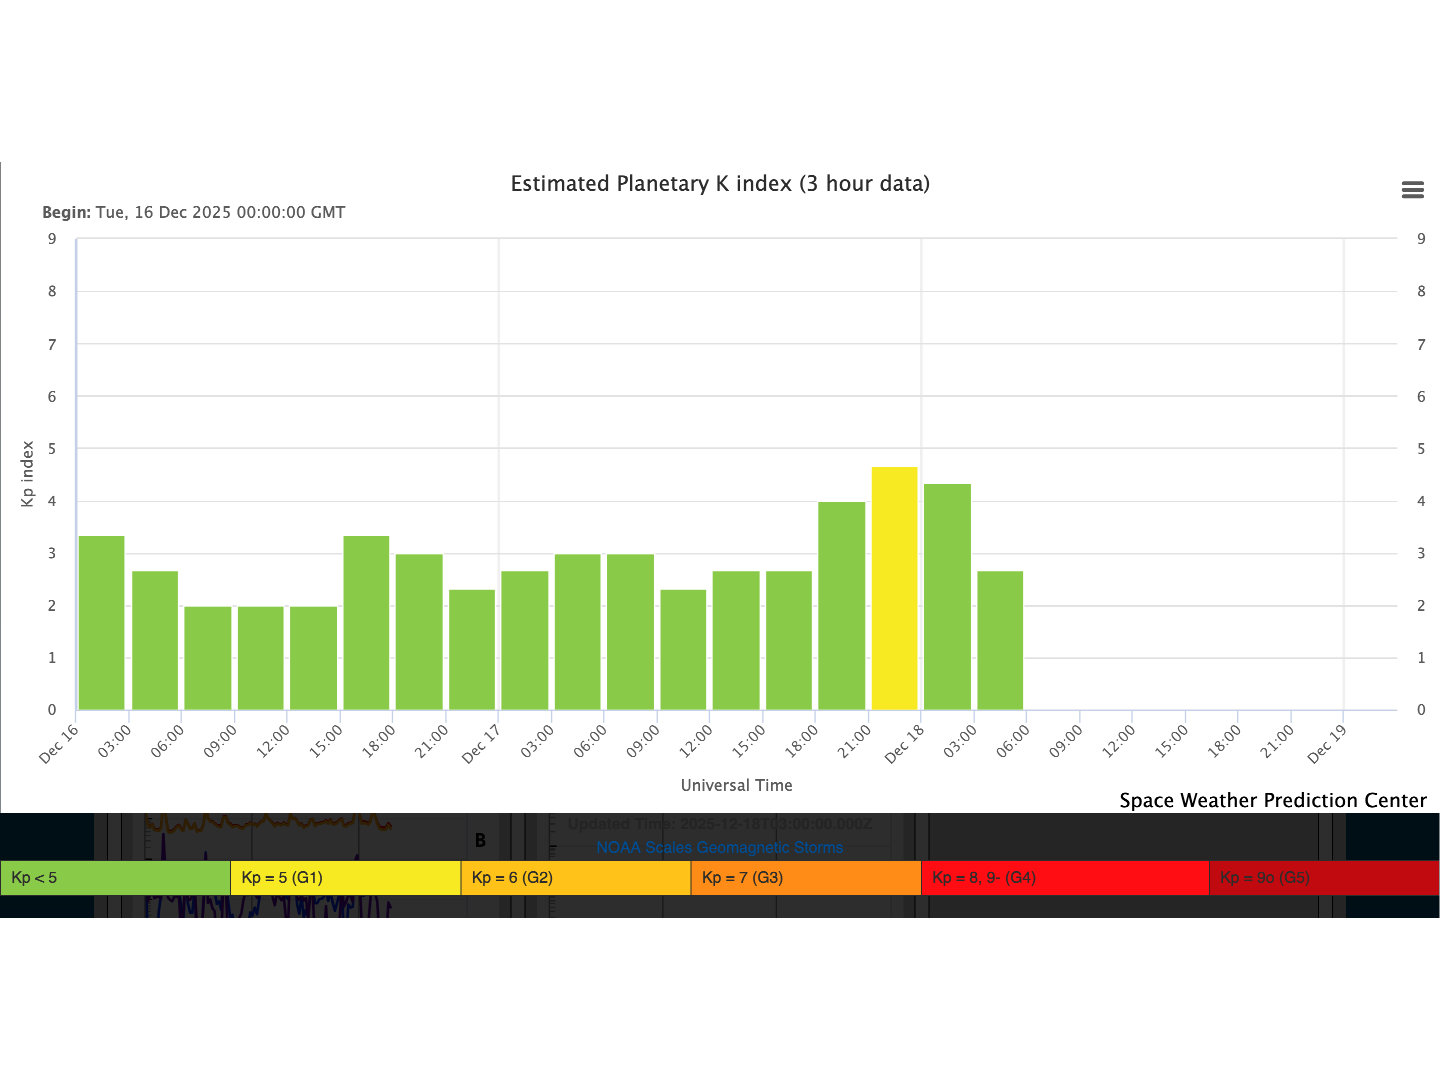Open the NOAA Scales Geomagnetic Storms link
The image size is (1440, 1080).
click(719, 847)
